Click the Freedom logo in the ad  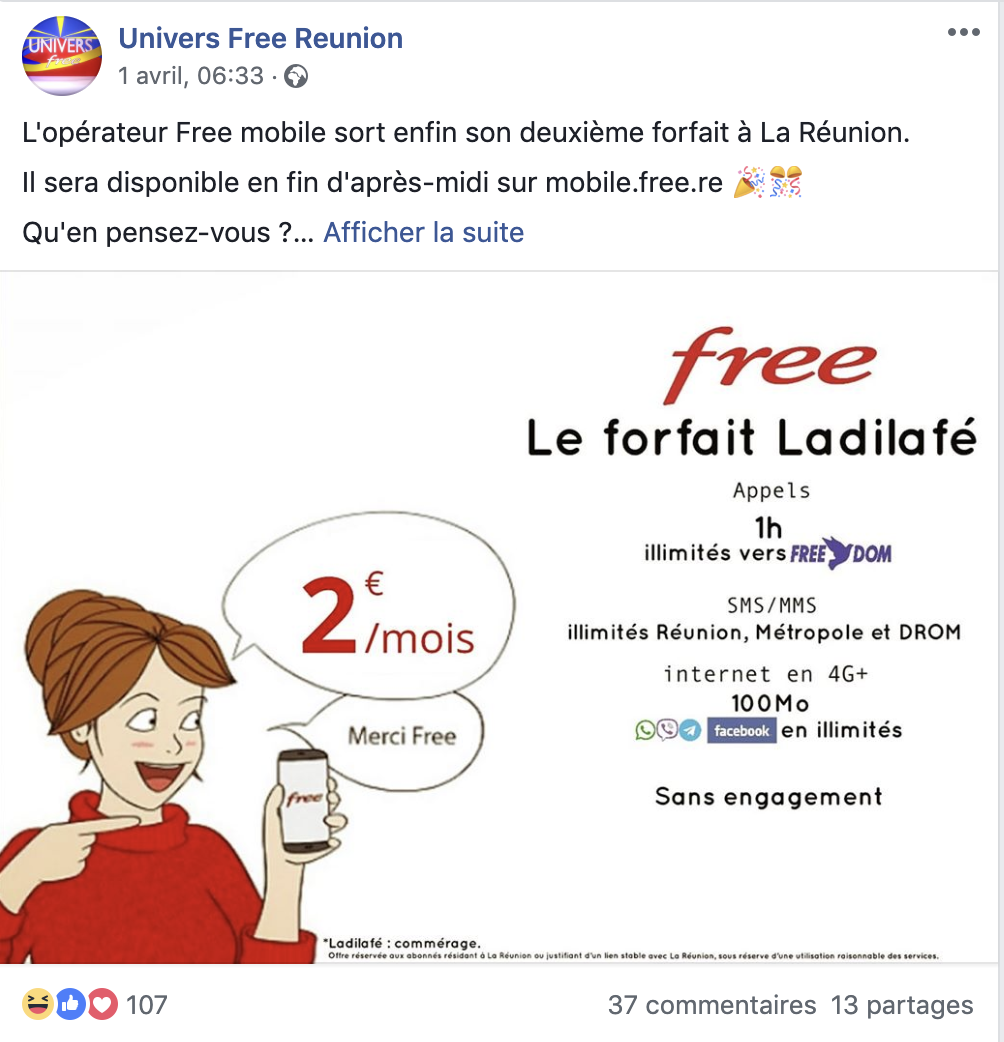coord(841,553)
